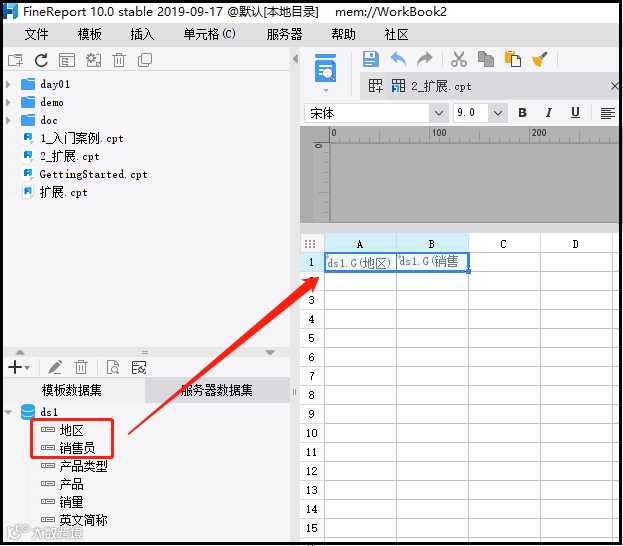623x546 pixels.
Task: Open the add-dataset dropdown arrow
Action: tap(27, 368)
